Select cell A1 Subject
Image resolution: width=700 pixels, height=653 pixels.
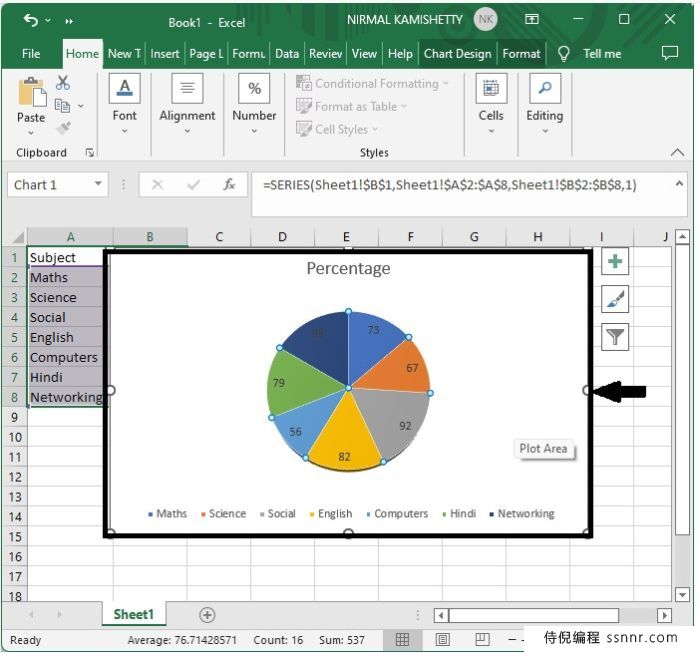[x=66, y=257]
